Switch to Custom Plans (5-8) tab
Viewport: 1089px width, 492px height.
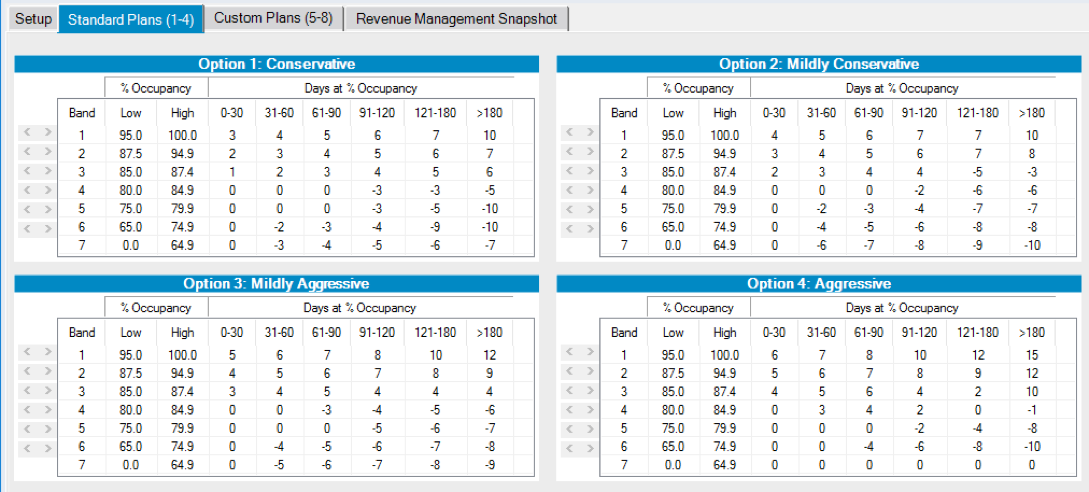click(x=273, y=19)
